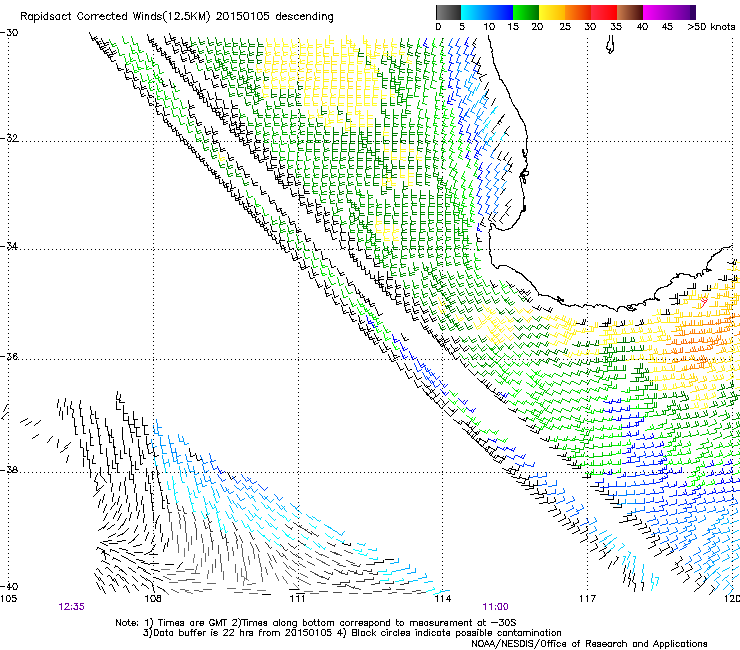Click the yellow 20-25 knots legend segment
The height and width of the screenshot is (650, 740).
[552, 12]
